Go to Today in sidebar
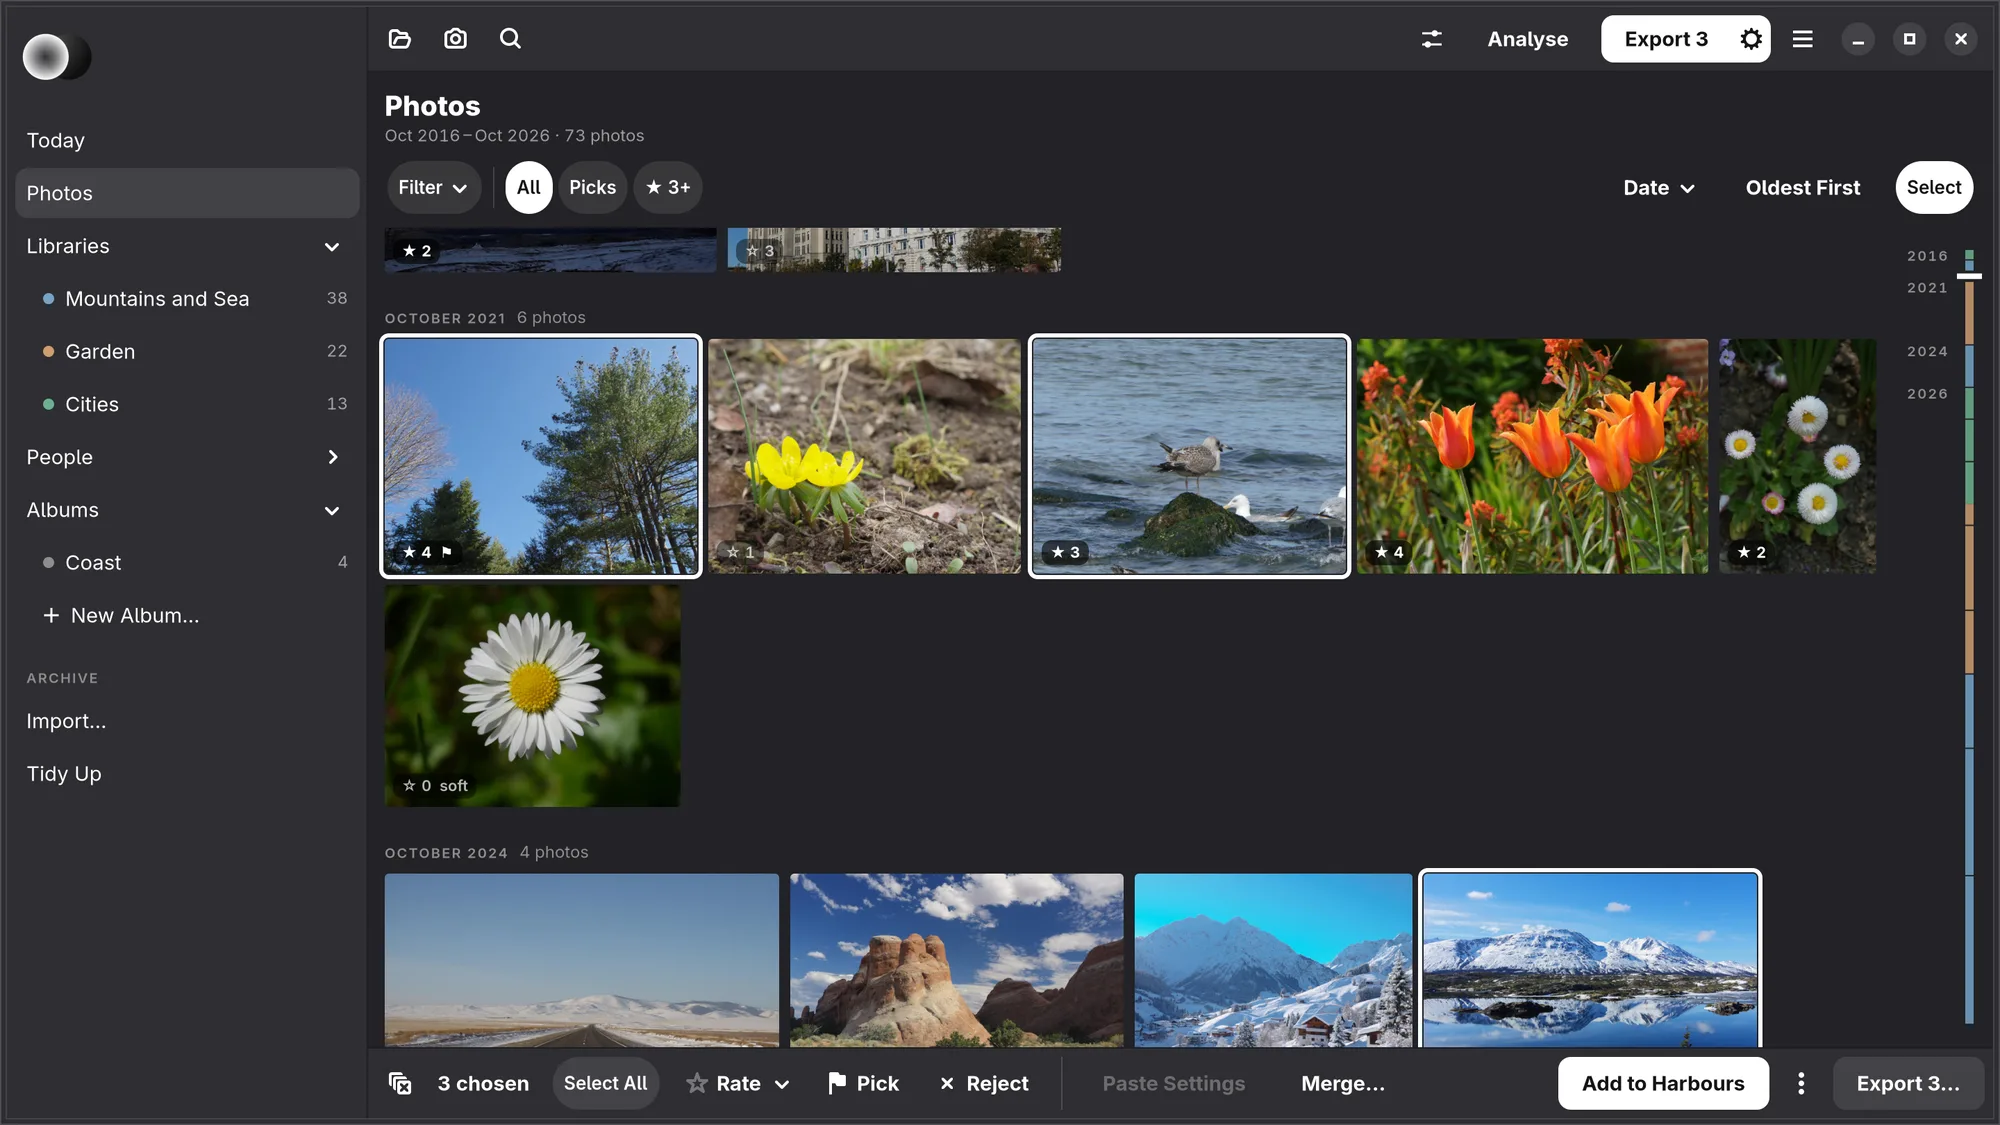Image resolution: width=2000 pixels, height=1125 pixels. coord(187,140)
